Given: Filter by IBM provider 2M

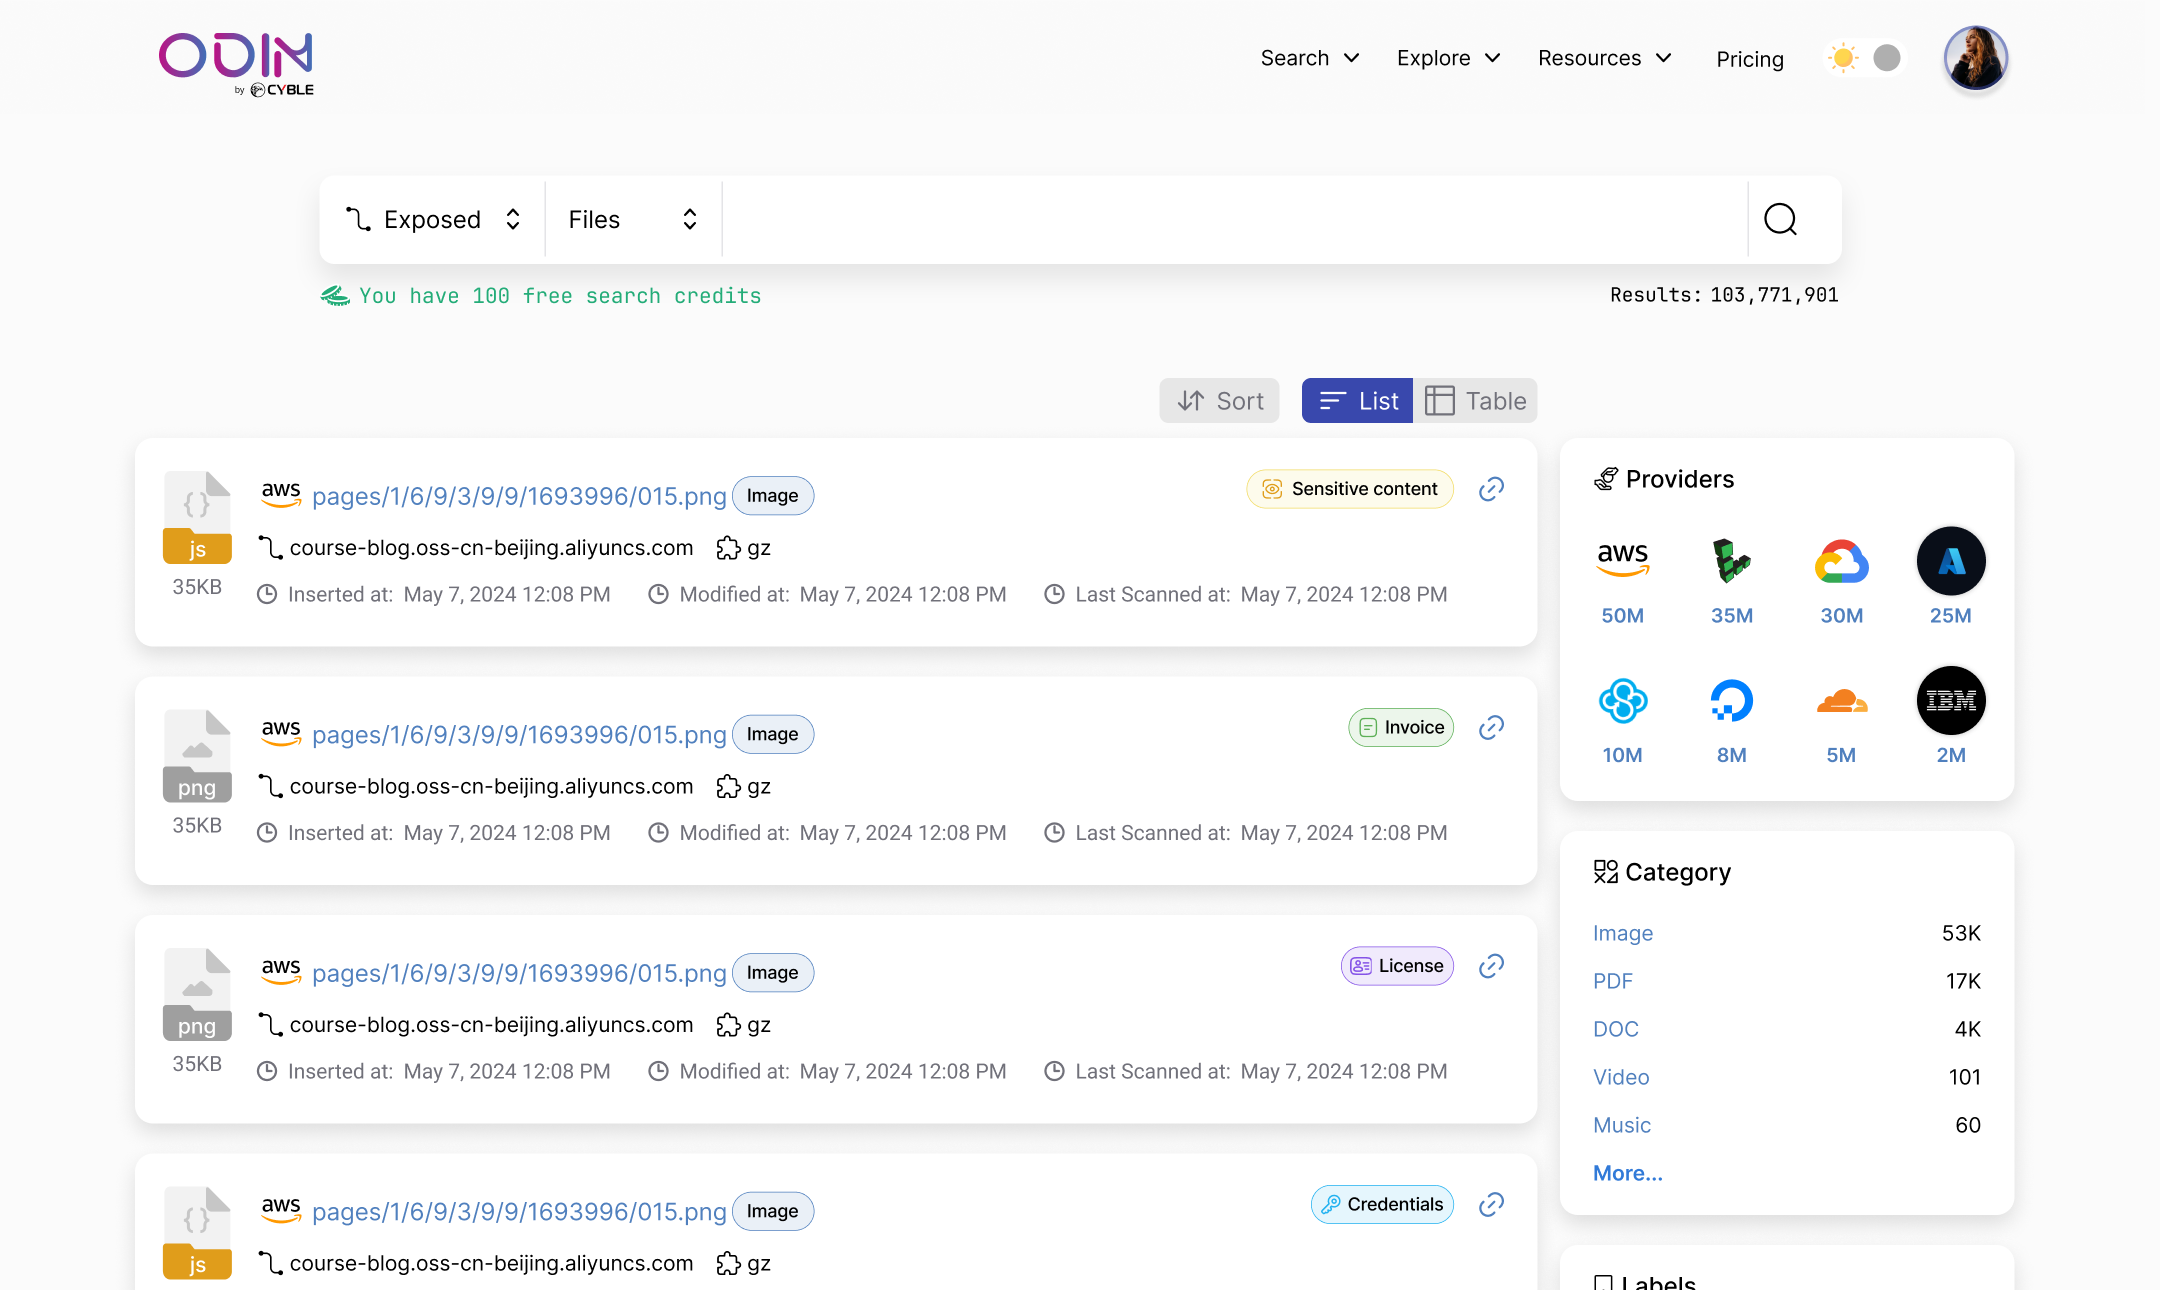Looking at the screenshot, I should [1951, 718].
